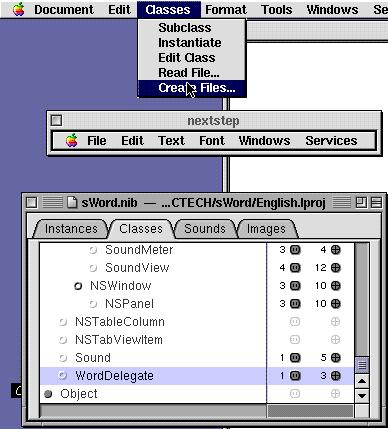Click the actions icon for NSWindow
This screenshot has height=429, width=388.
(x=336, y=286)
